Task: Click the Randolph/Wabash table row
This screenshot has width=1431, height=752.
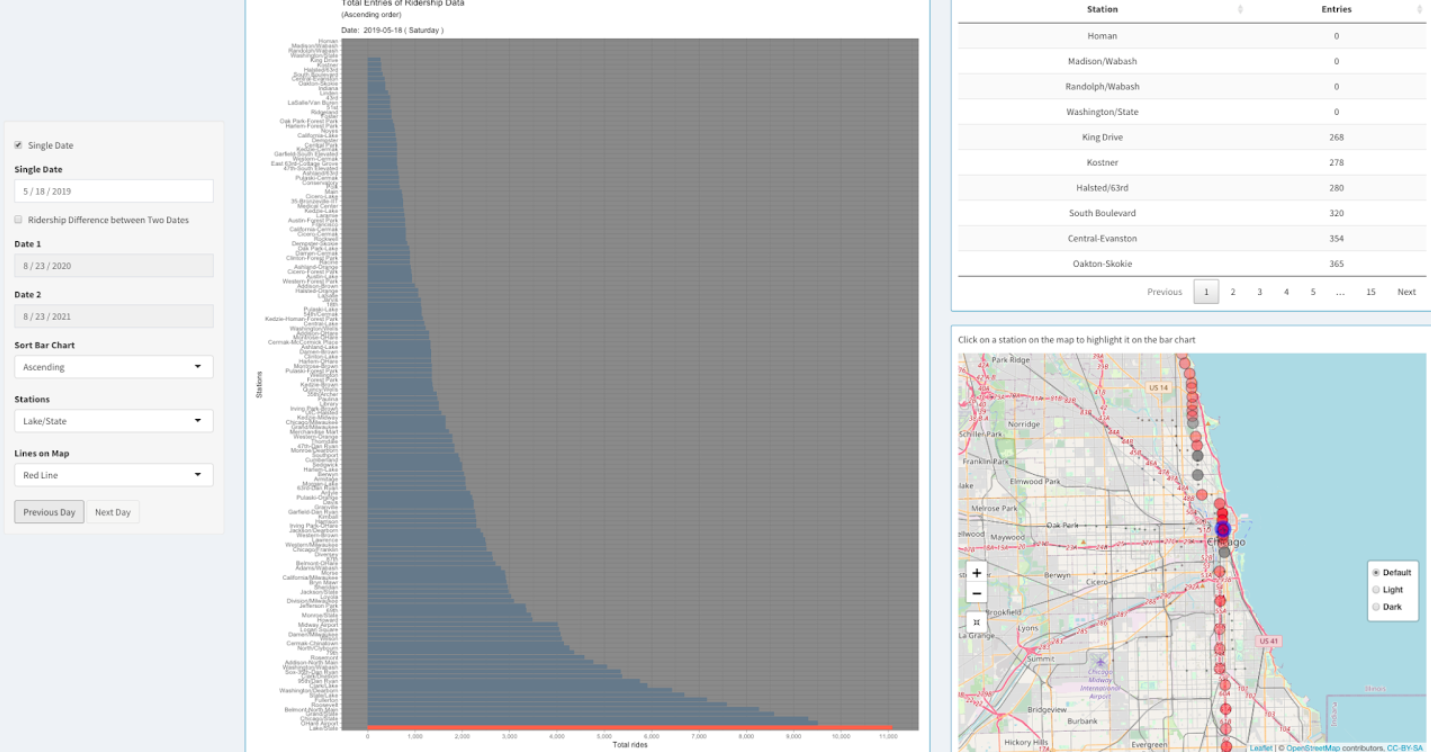Action: tap(1192, 87)
